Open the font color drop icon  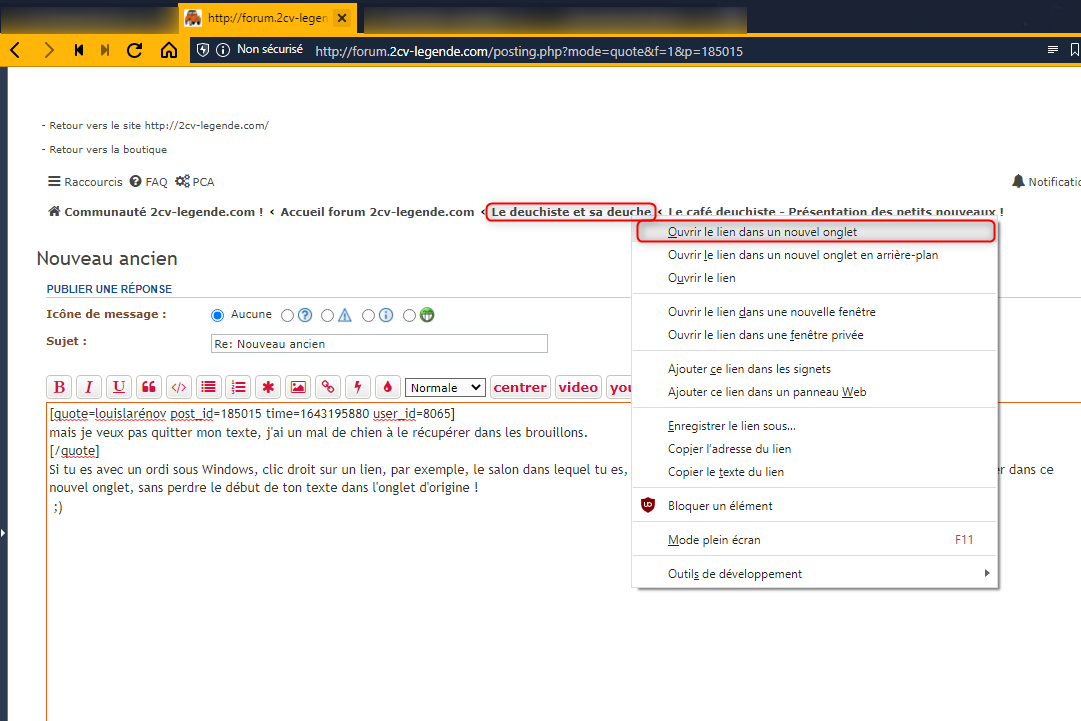pos(388,388)
